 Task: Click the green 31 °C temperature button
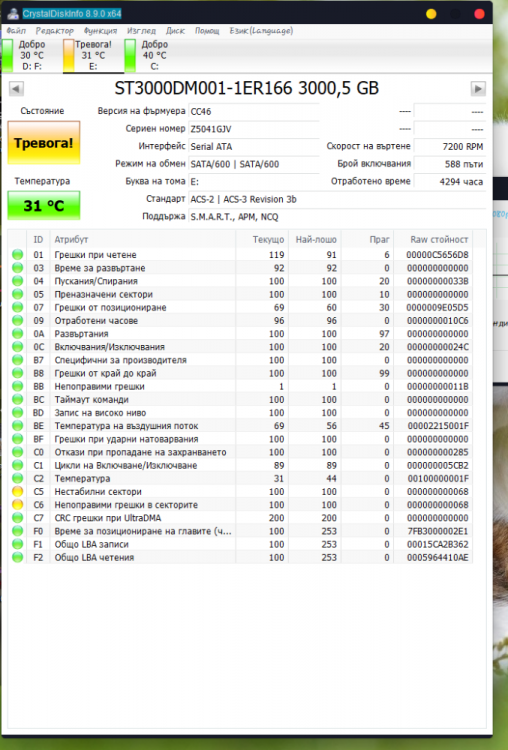tap(44, 206)
